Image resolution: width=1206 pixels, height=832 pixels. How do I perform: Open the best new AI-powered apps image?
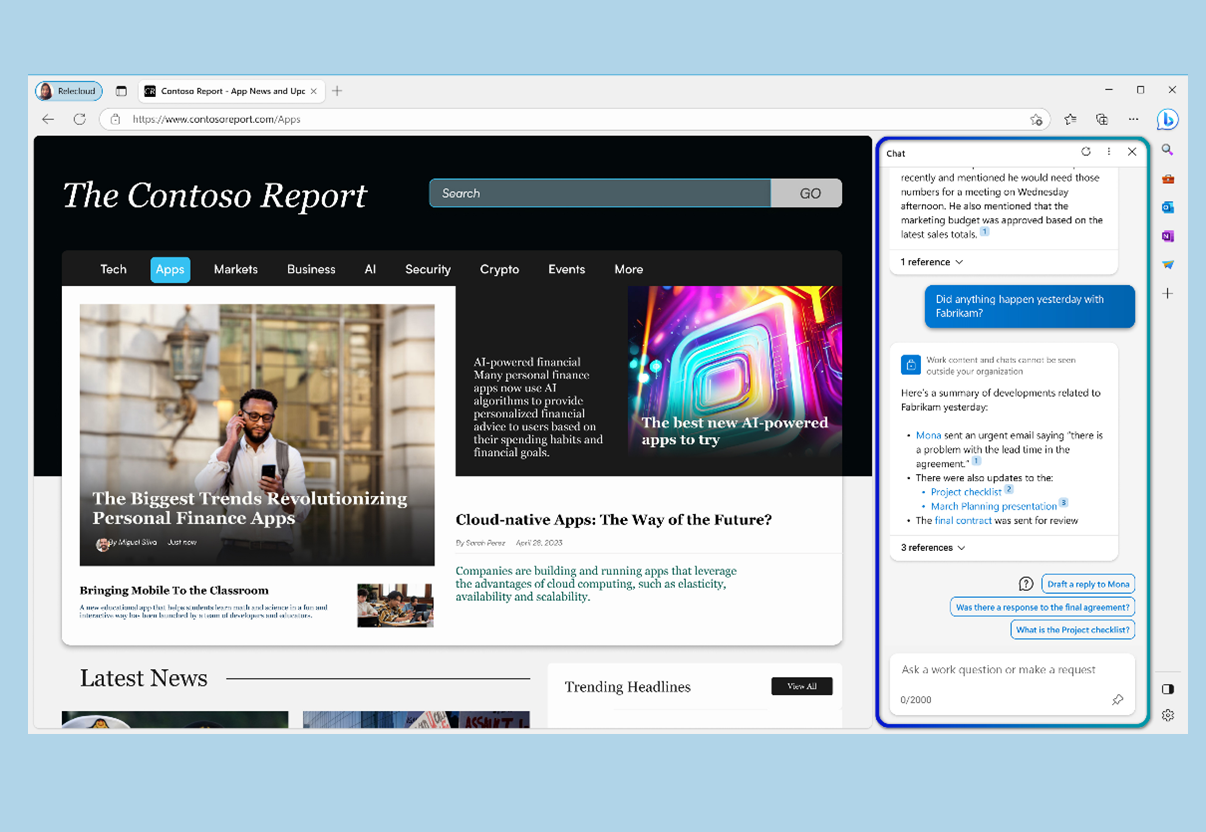735,372
